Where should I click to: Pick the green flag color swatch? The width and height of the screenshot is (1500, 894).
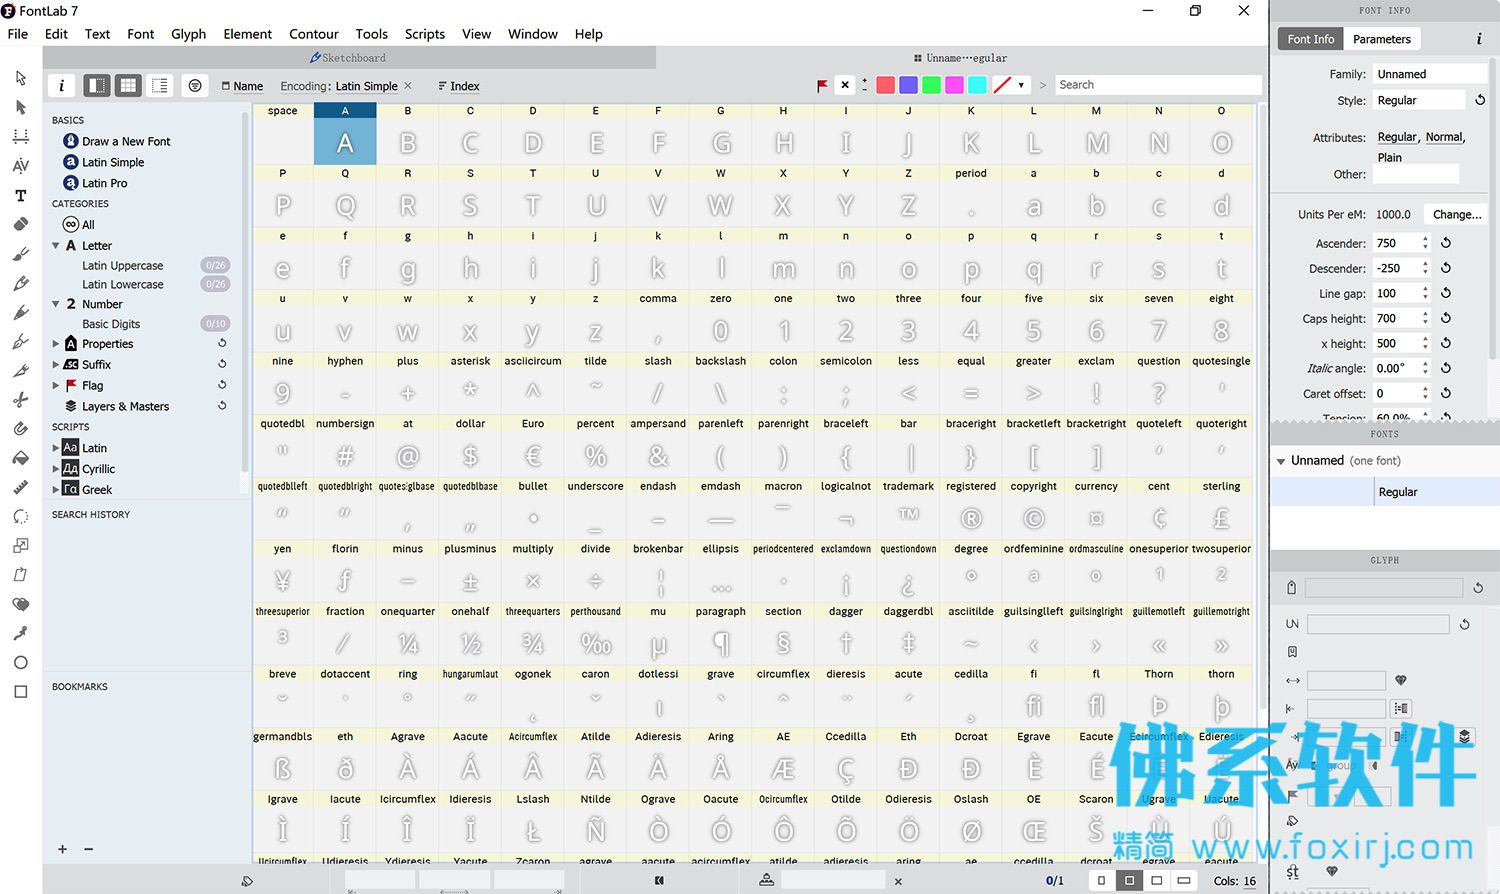(x=931, y=85)
